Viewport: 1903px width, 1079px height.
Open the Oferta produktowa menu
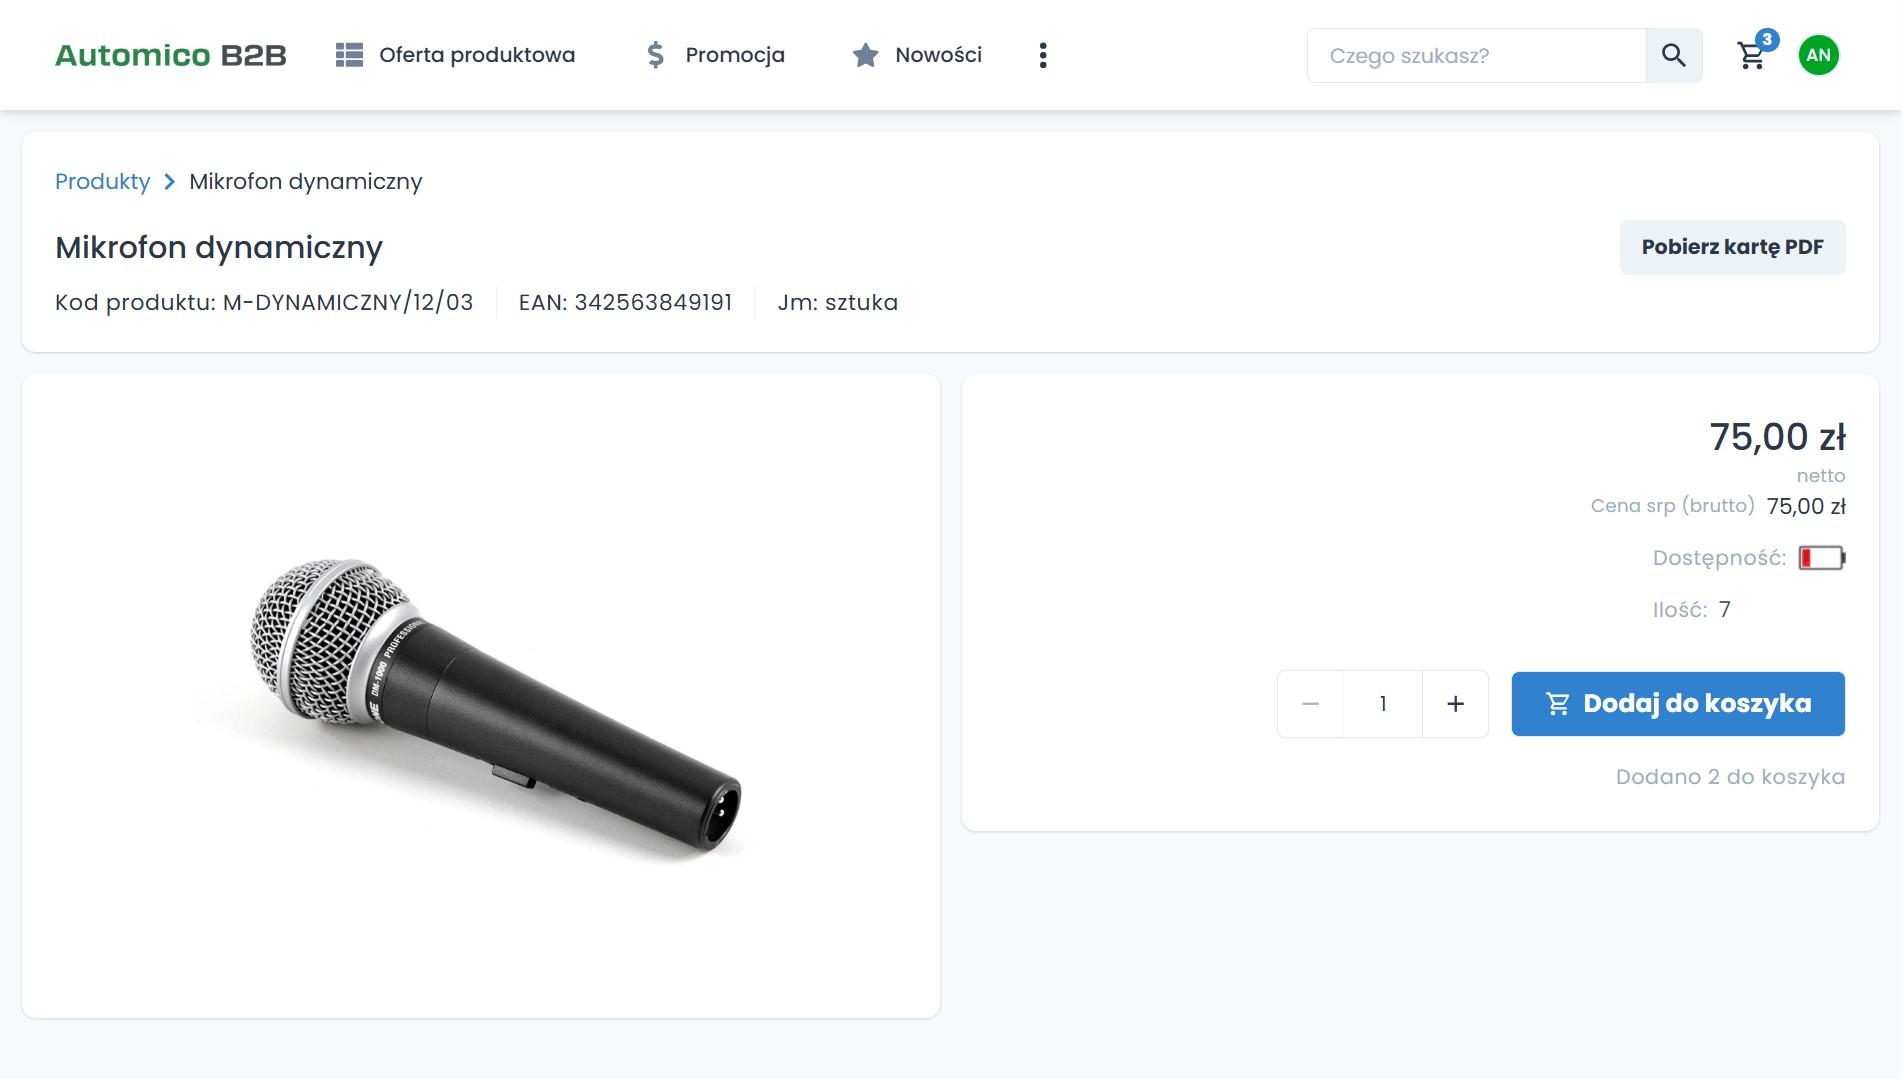477,55
